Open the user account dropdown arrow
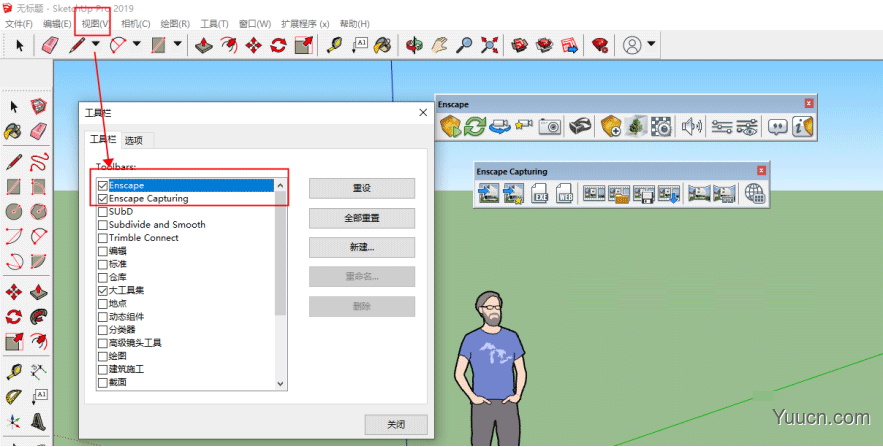Viewport: 883px width, 447px height. coord(652,44)
